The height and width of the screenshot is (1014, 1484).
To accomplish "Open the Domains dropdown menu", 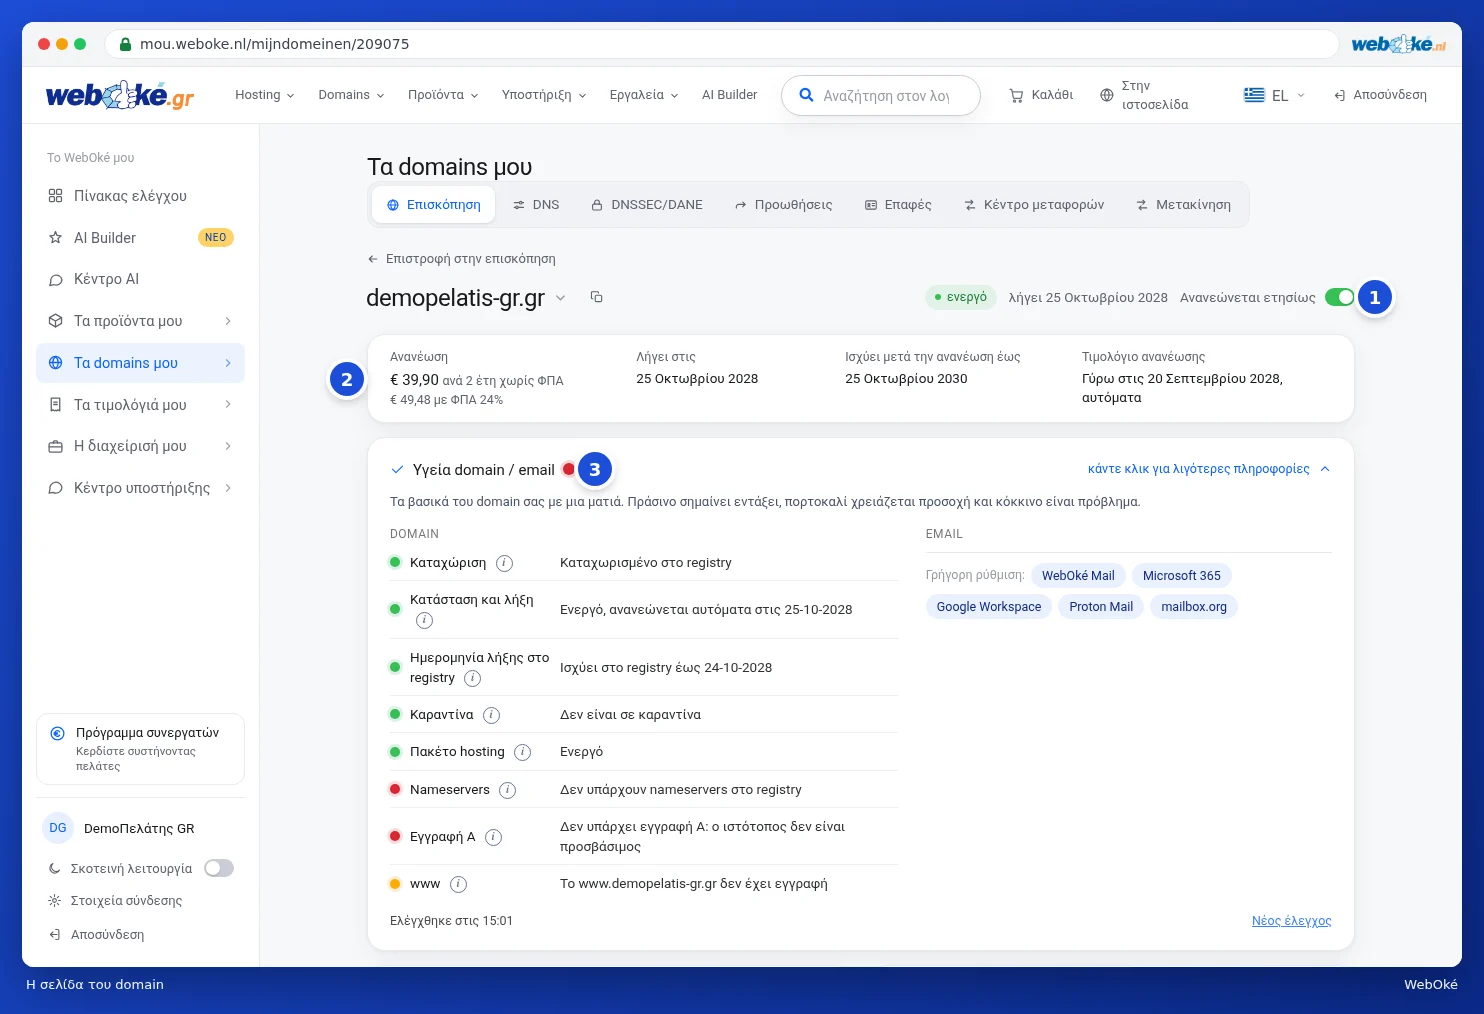I will [351, 95].
